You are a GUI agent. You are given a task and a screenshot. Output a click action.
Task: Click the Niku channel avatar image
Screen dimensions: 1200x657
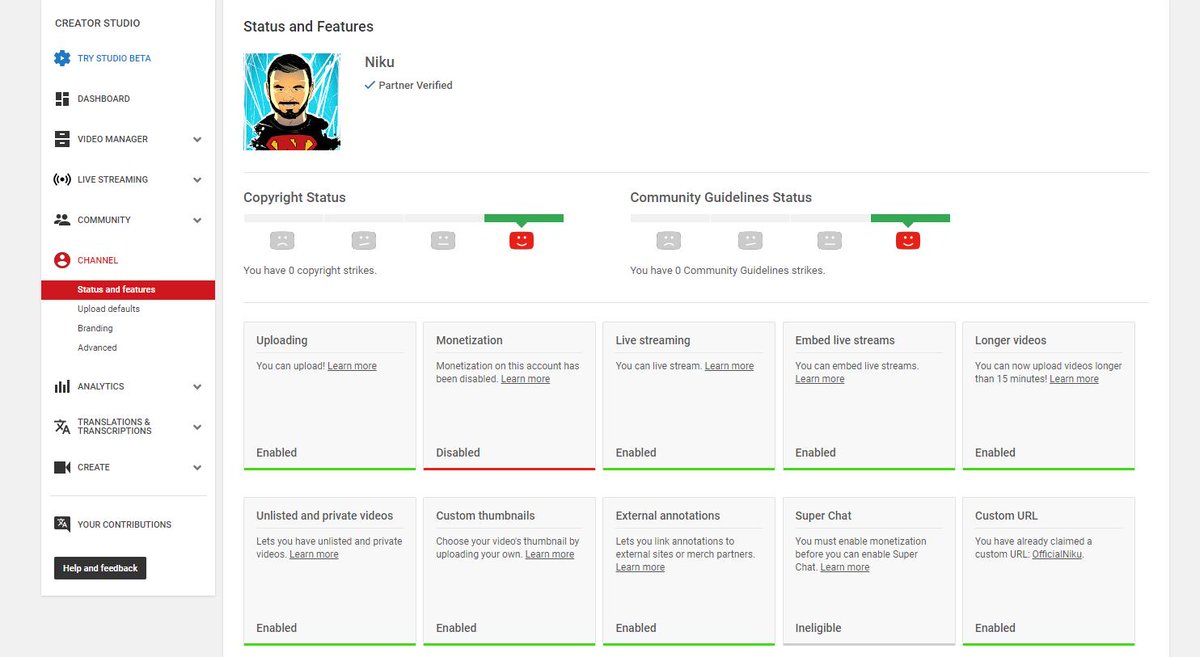pyautogui.click(x=292, y=102)
